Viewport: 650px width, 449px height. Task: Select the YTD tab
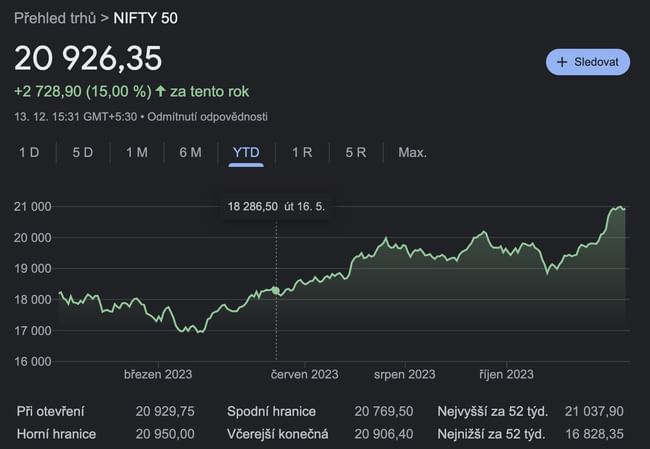tap(246, 152)
